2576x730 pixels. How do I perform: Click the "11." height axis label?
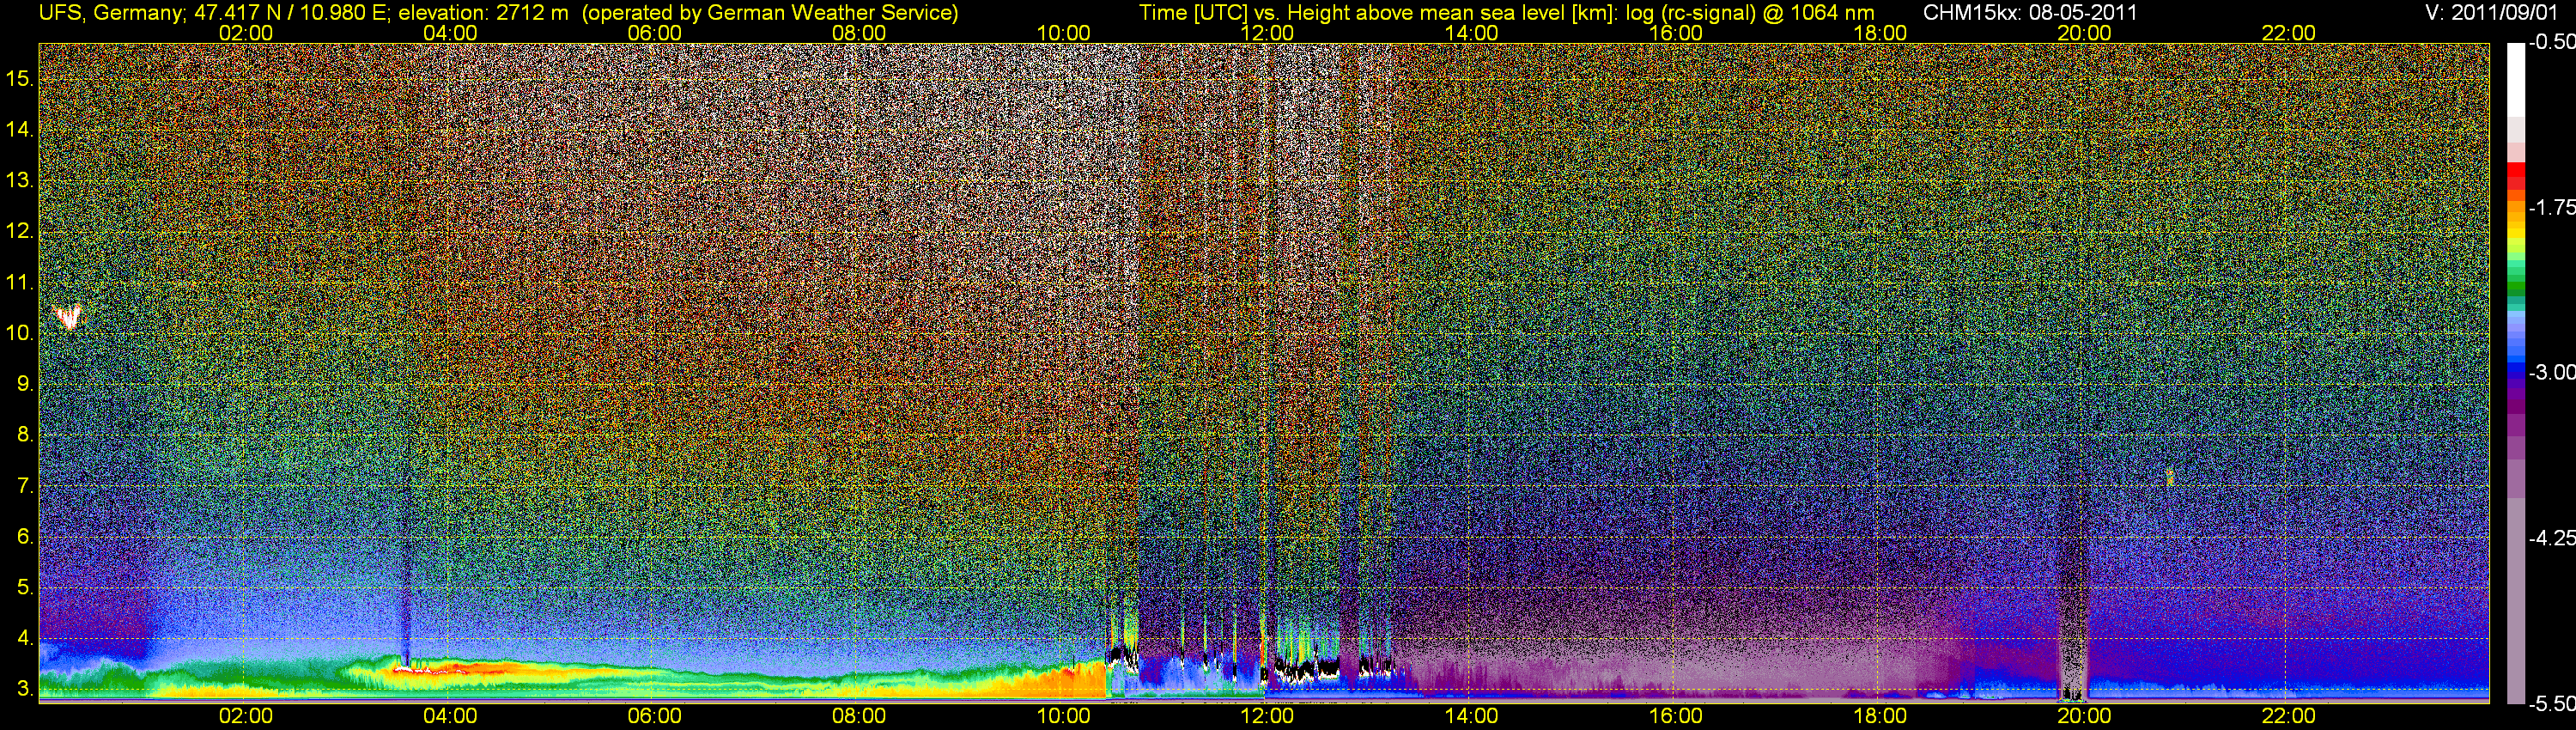(19, 282)
